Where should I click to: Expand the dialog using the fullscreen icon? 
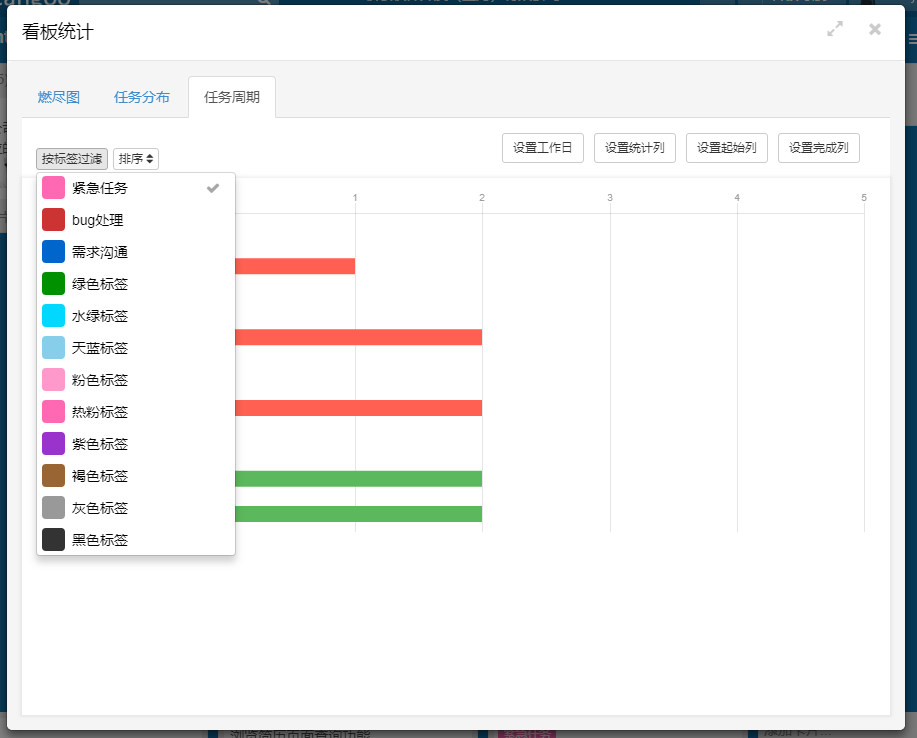pos(835,29)
